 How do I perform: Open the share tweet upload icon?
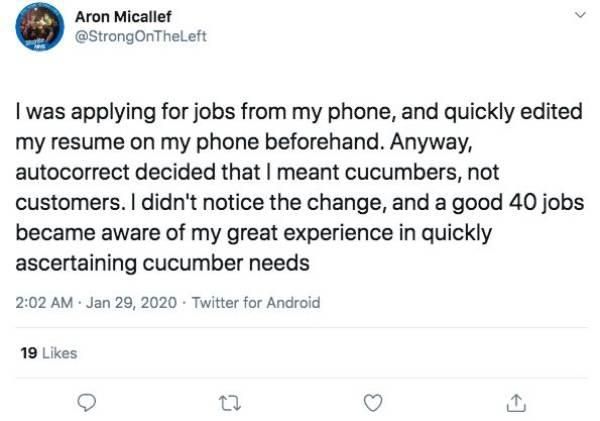516,403
